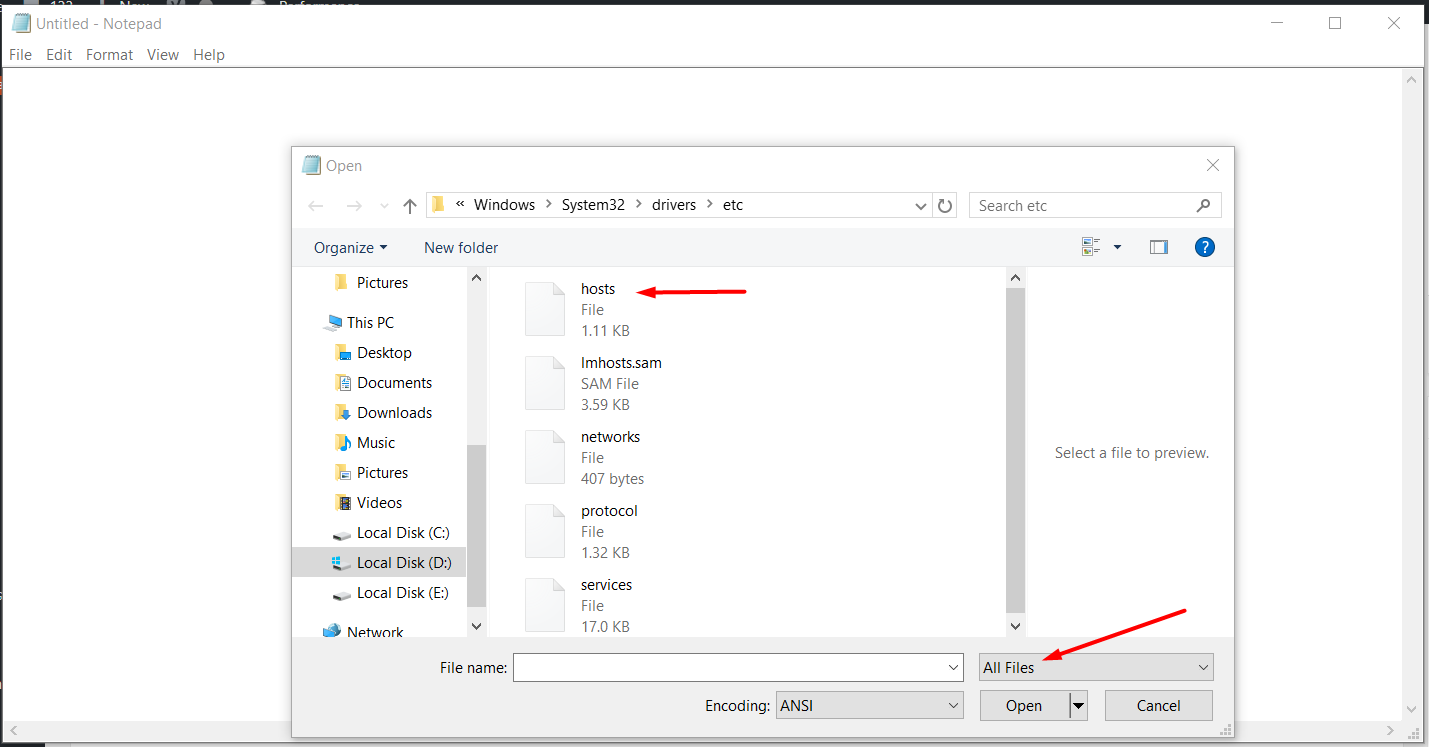Click the up-one-level navigation arrow
Screen dimensions: 1429x747
pos(409,204)
